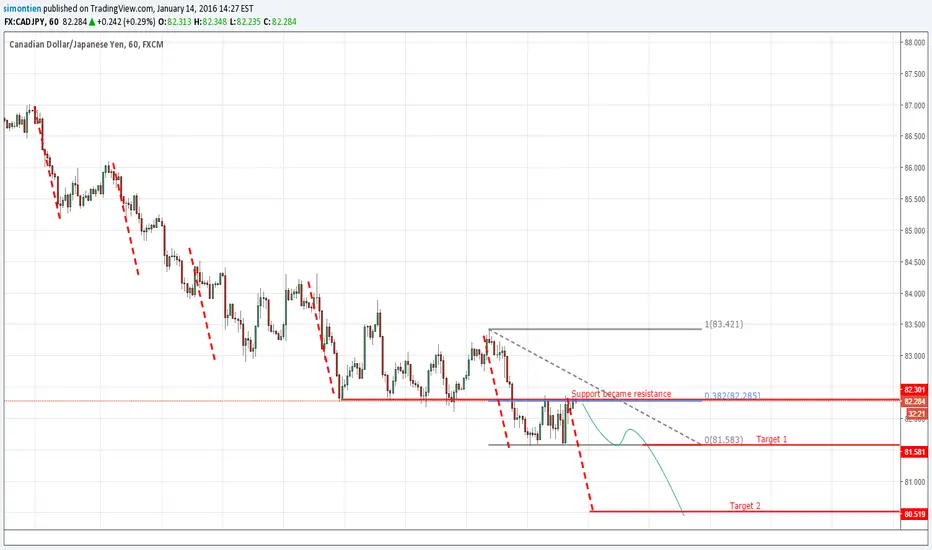
Task: Click the 'Target 1' label
Action: (x=772, y=439)
